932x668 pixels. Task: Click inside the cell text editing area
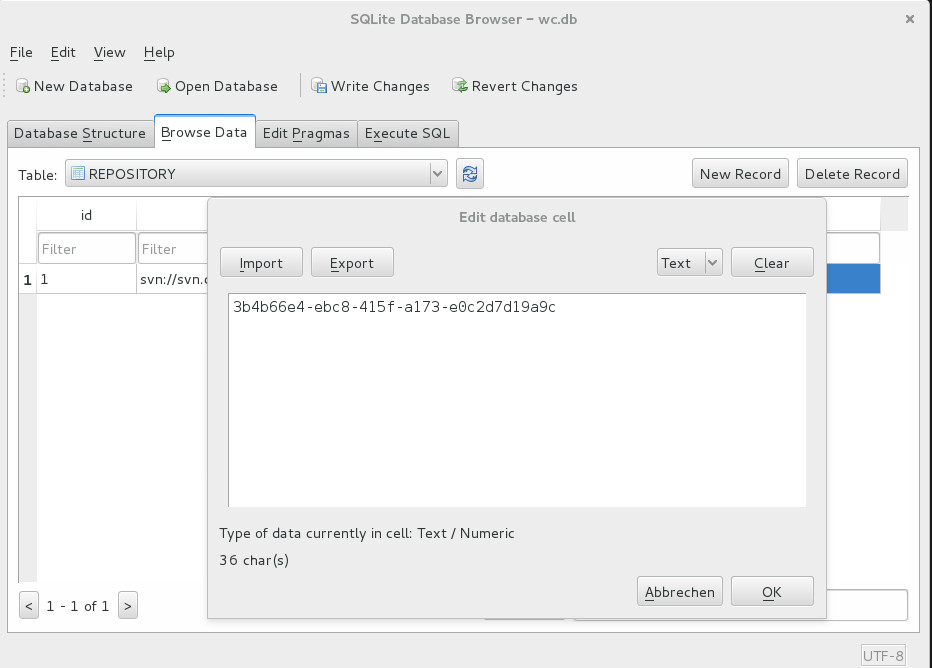coord(516,400)
